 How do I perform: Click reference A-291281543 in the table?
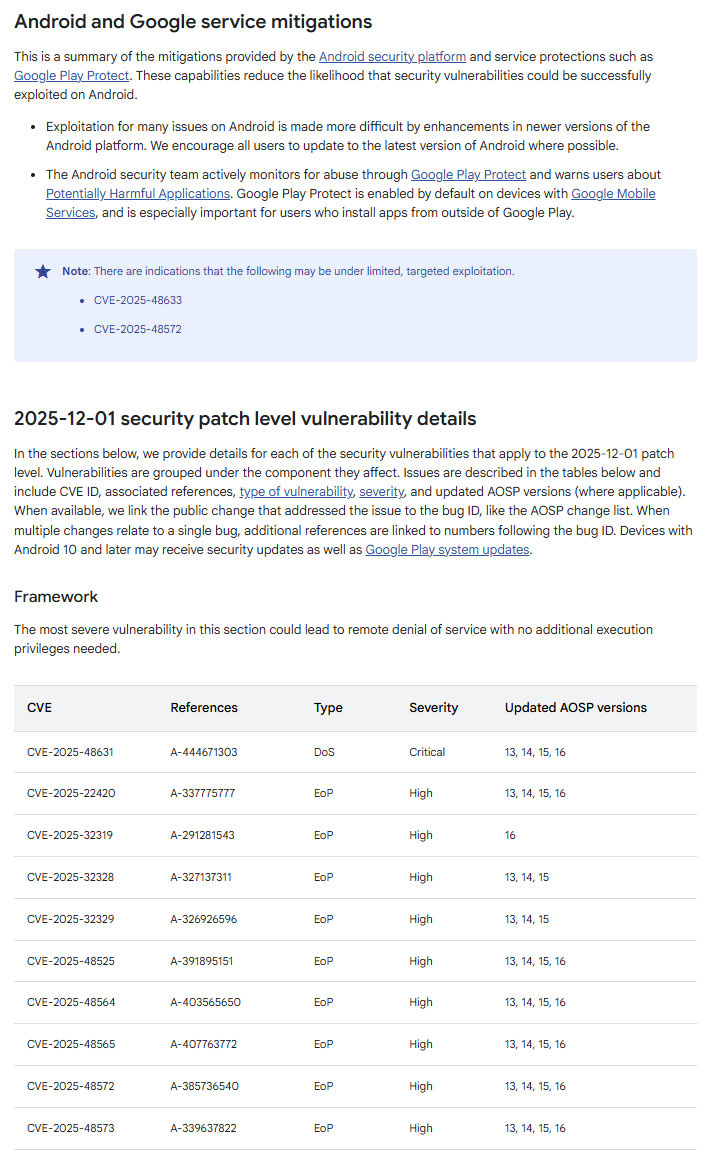pyautogui.click(x=202, y=835)
